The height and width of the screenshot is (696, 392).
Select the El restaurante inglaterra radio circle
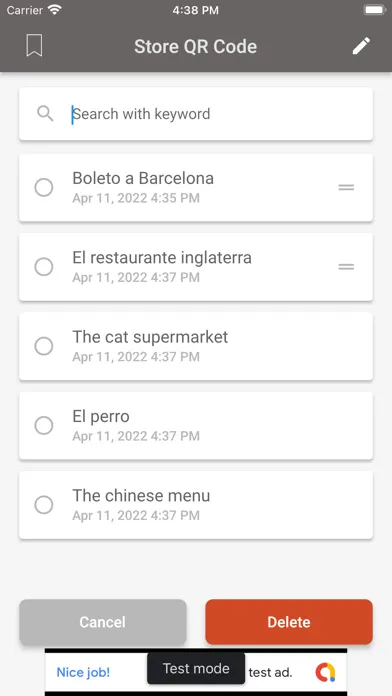(44, 267)
